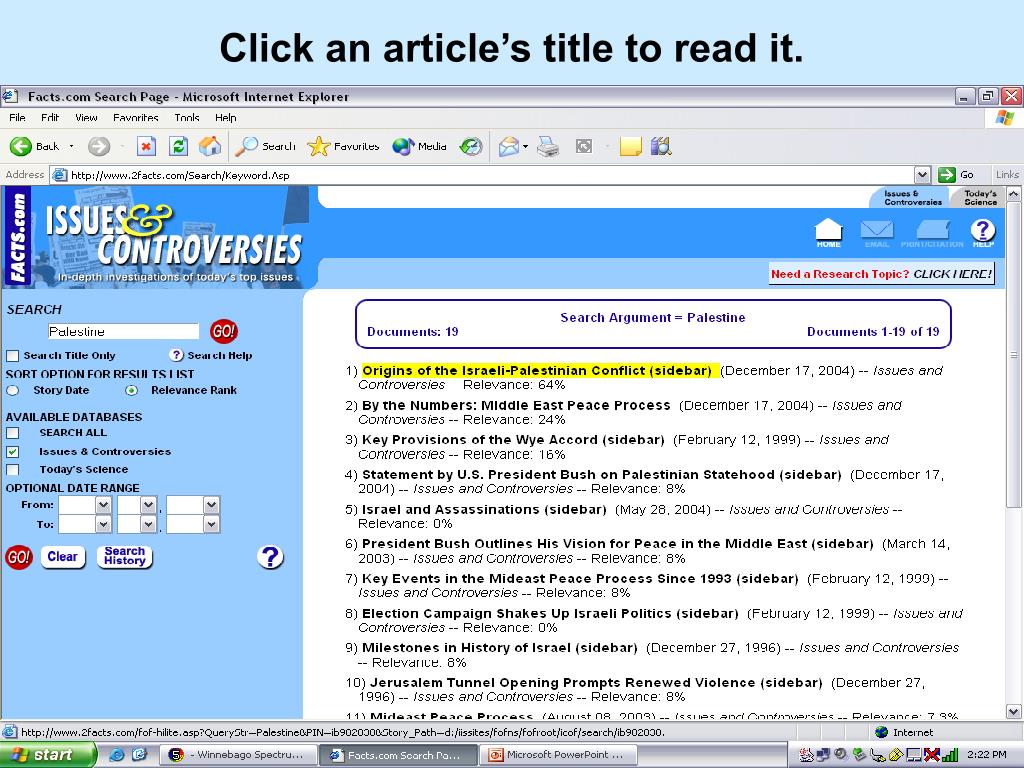Click the Back arrow toolbar button

(x=21, y=146)
